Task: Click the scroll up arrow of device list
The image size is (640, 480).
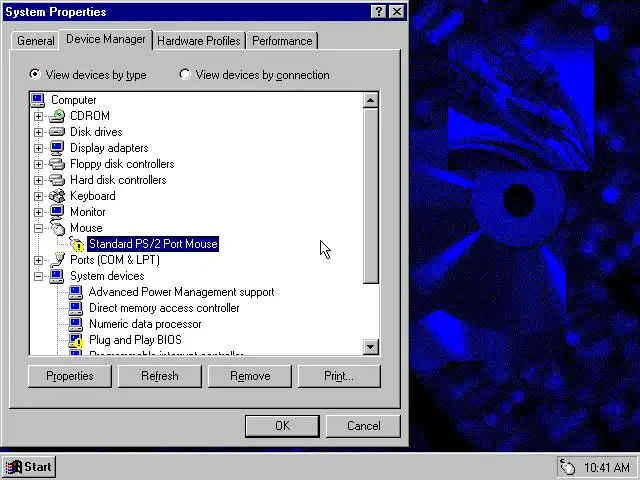Action: pyautogui.click(x=371, y=100)
